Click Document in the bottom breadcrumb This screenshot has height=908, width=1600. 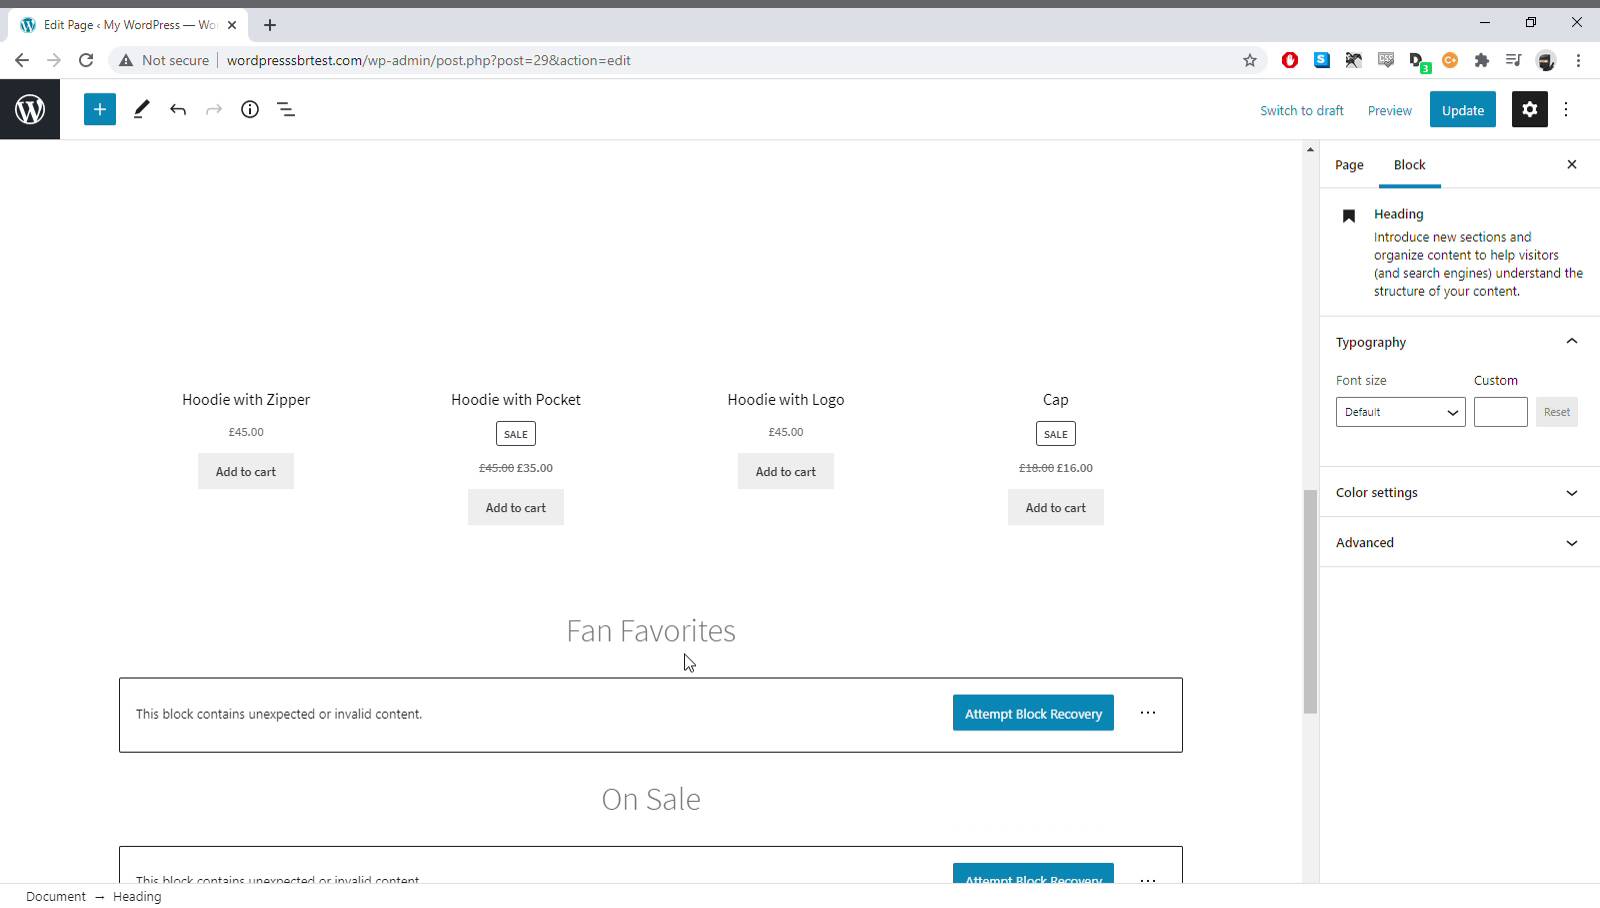coord(56,897)
